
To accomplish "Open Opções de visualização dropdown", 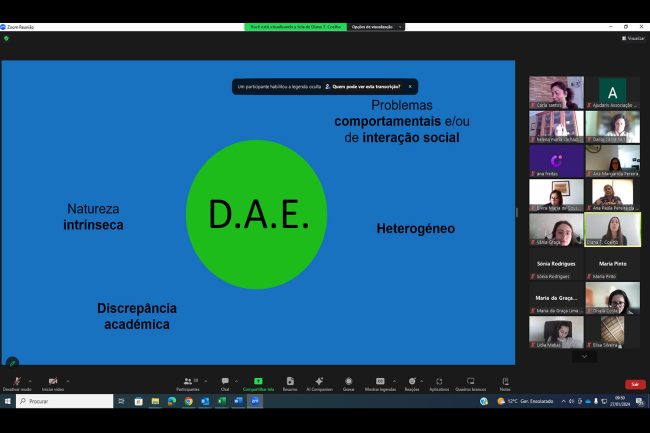I will (x=376, y=27).
